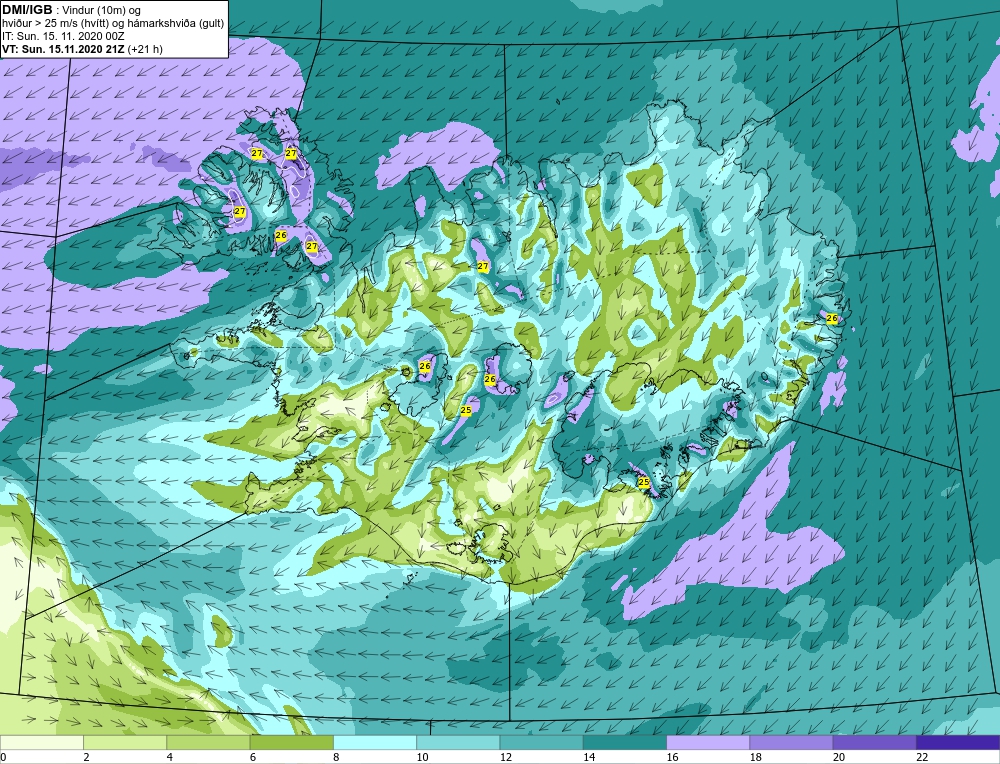
Task: Click the legend scale value "12"
Action: [x=506, y=757]
